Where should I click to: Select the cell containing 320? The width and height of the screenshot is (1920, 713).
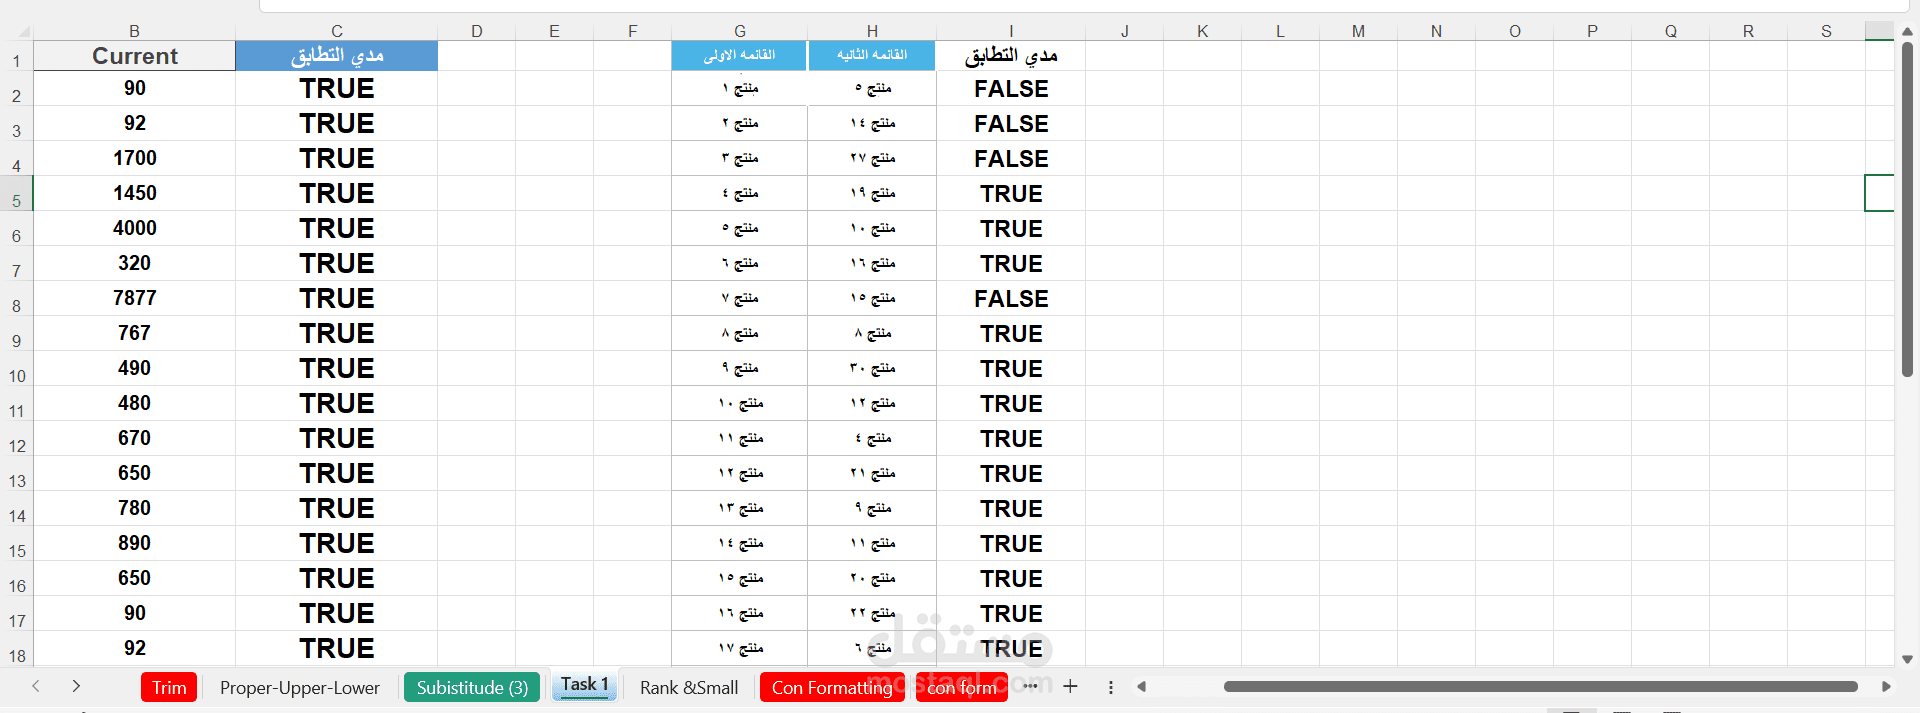[x=135, y=263]
